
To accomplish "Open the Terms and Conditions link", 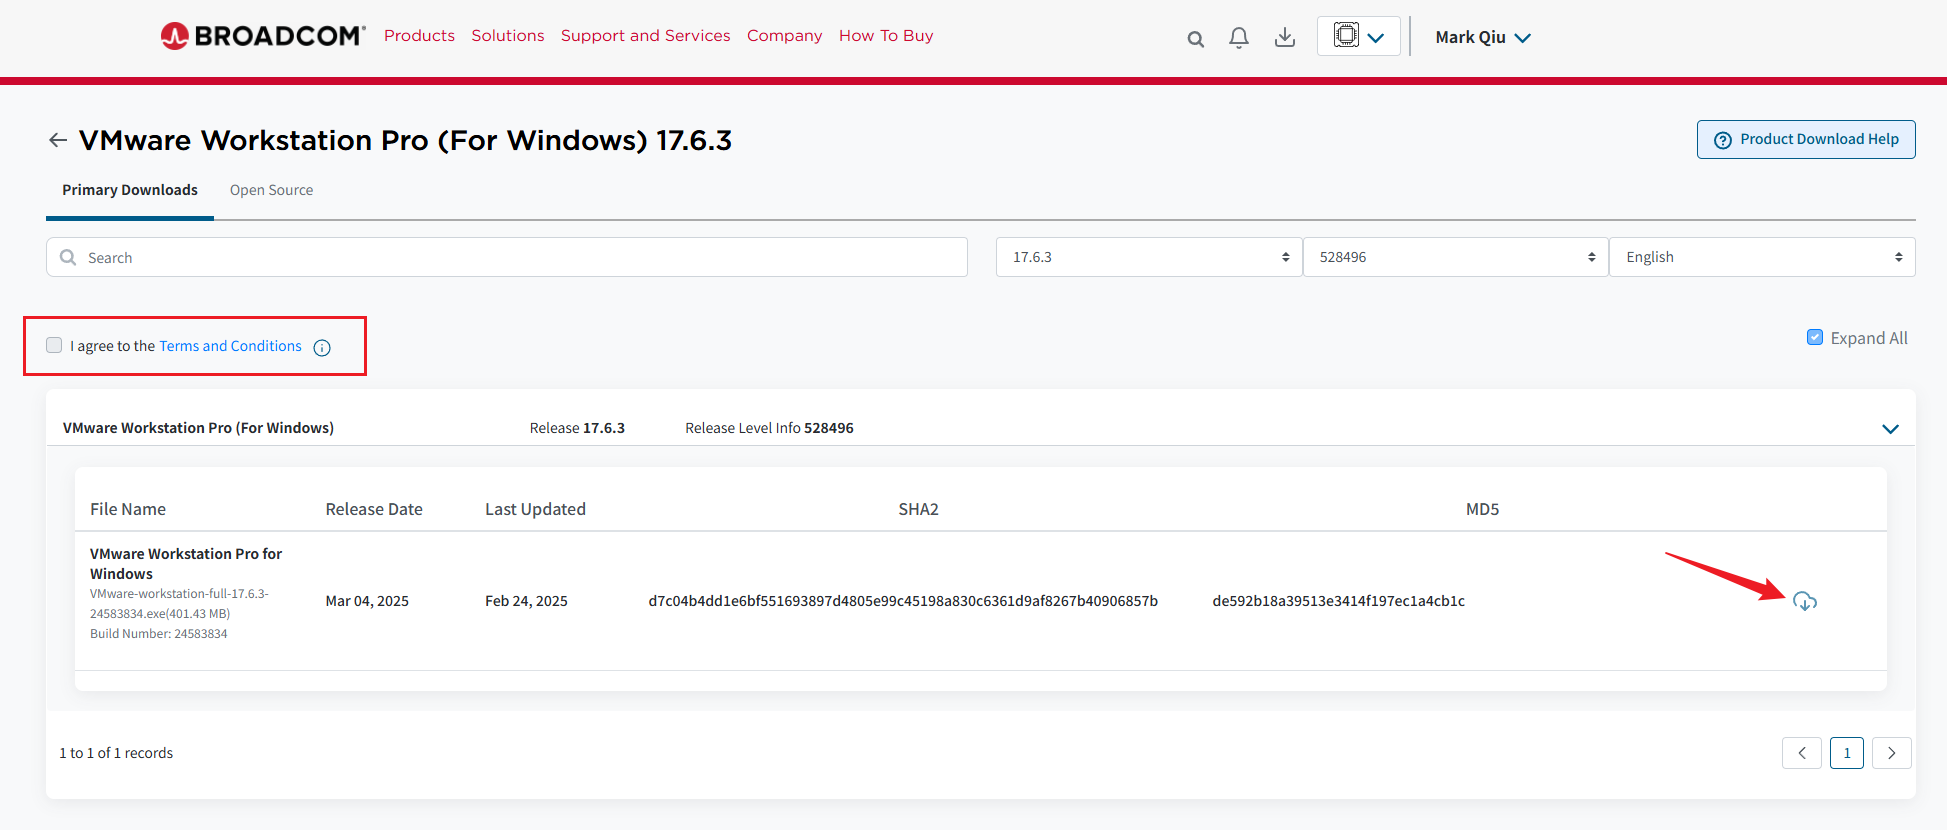I will 230,346.
